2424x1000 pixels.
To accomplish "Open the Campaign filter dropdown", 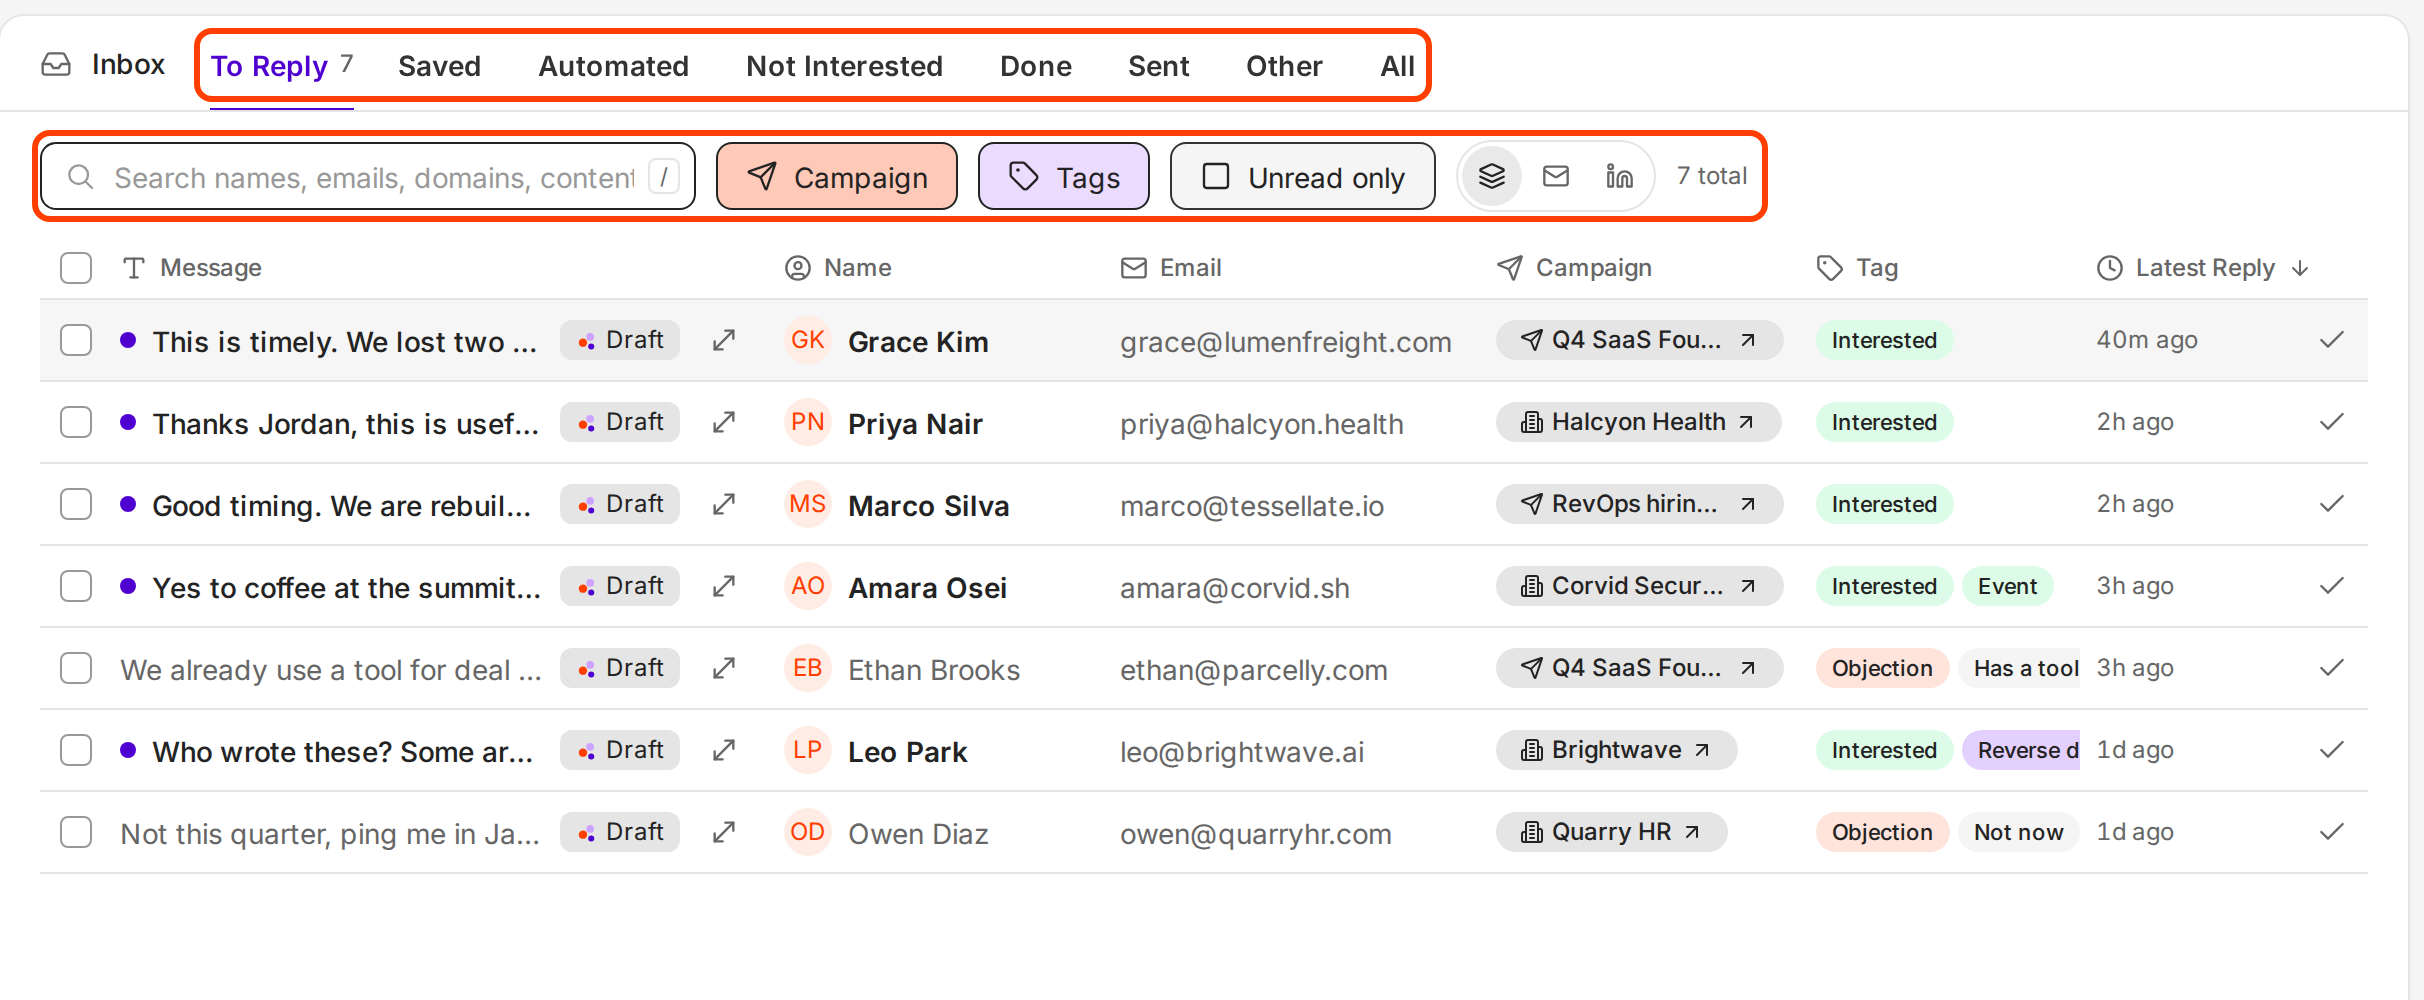I will point(837,177).
